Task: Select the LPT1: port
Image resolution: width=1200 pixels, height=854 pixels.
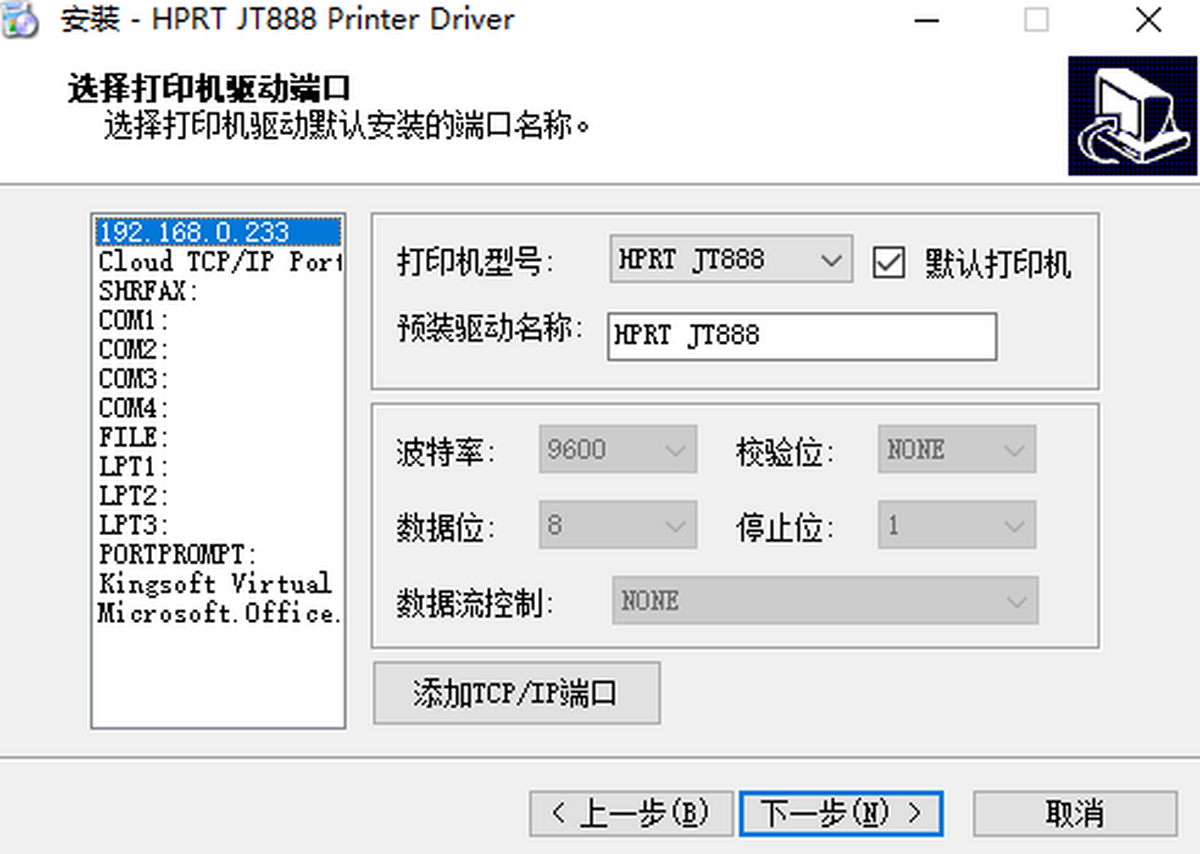Action: pos(218,467)
